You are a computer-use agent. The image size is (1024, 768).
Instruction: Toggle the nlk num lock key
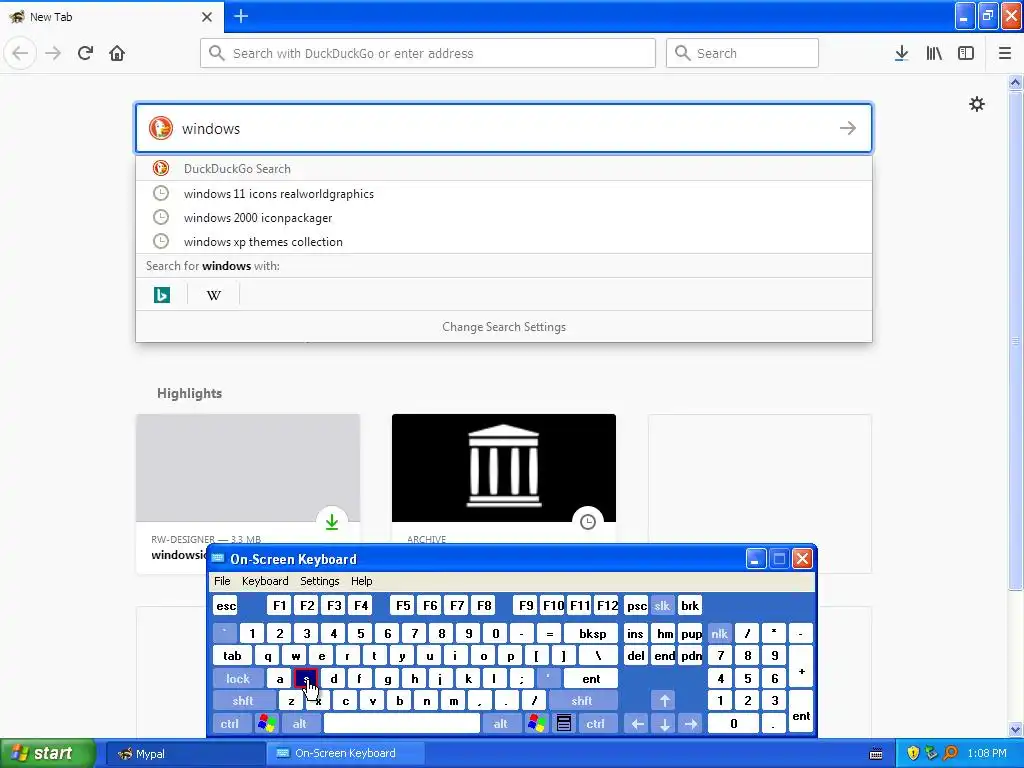coord(719,633)
